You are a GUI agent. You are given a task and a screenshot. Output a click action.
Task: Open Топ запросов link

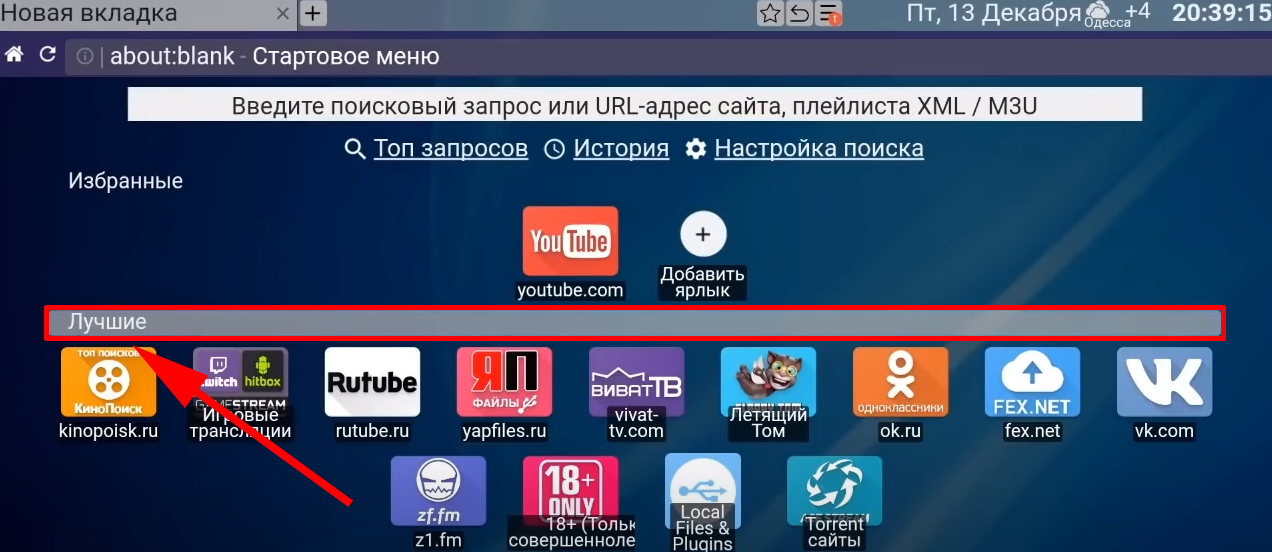(x=451, y=149)
